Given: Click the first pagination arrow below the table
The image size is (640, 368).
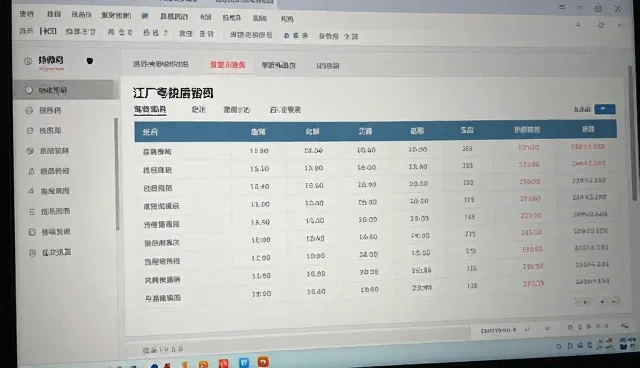Looking at the screenshot, I should (x=579, y=302).
